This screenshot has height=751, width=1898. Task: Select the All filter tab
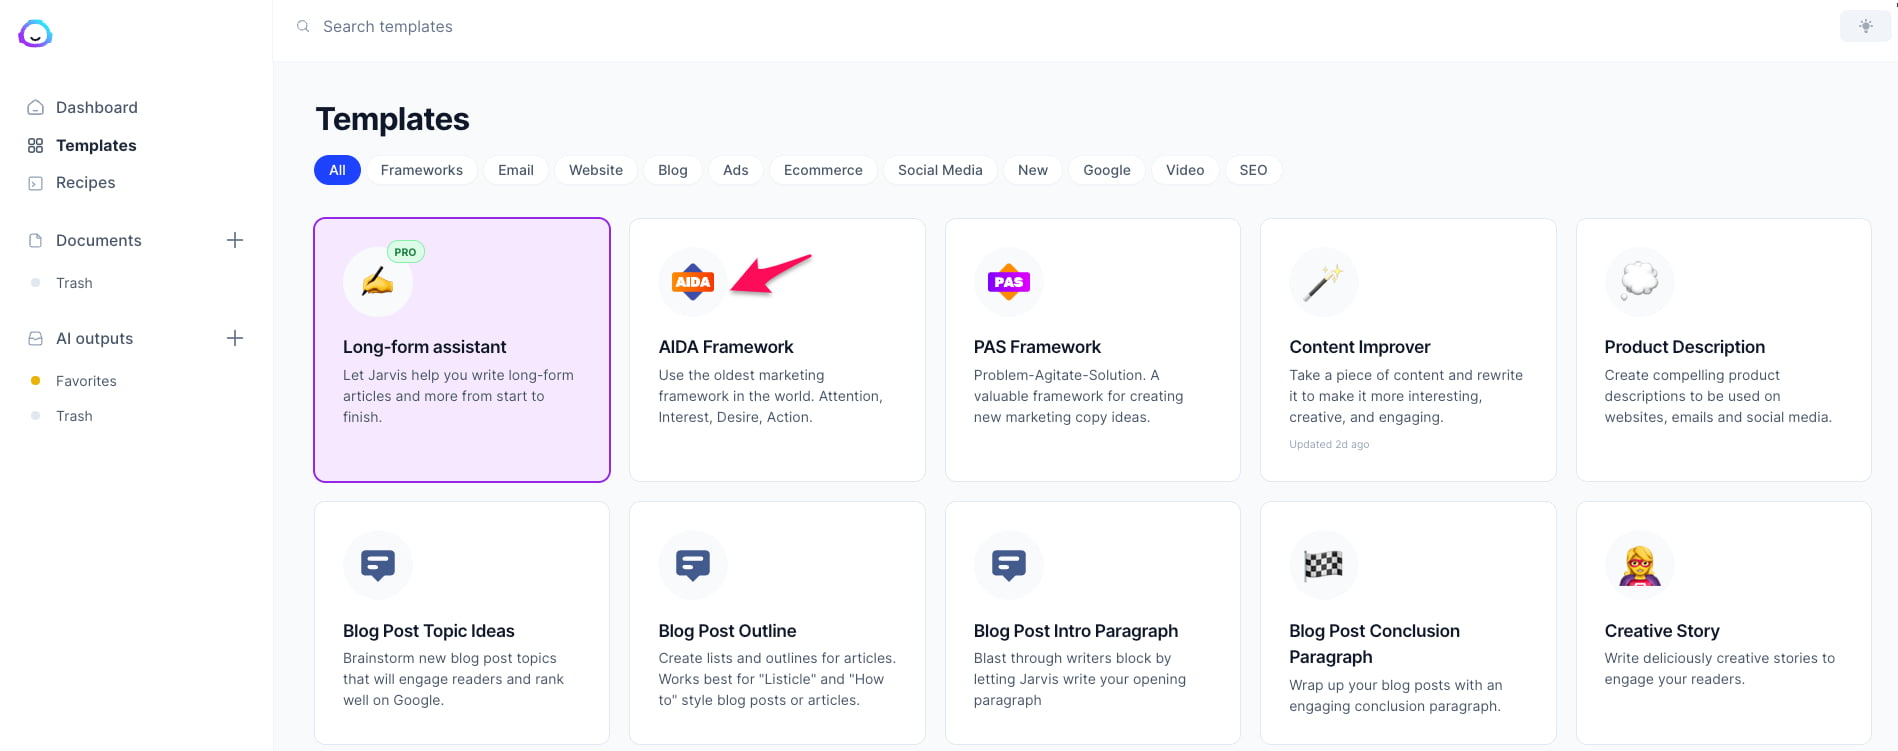337,170
